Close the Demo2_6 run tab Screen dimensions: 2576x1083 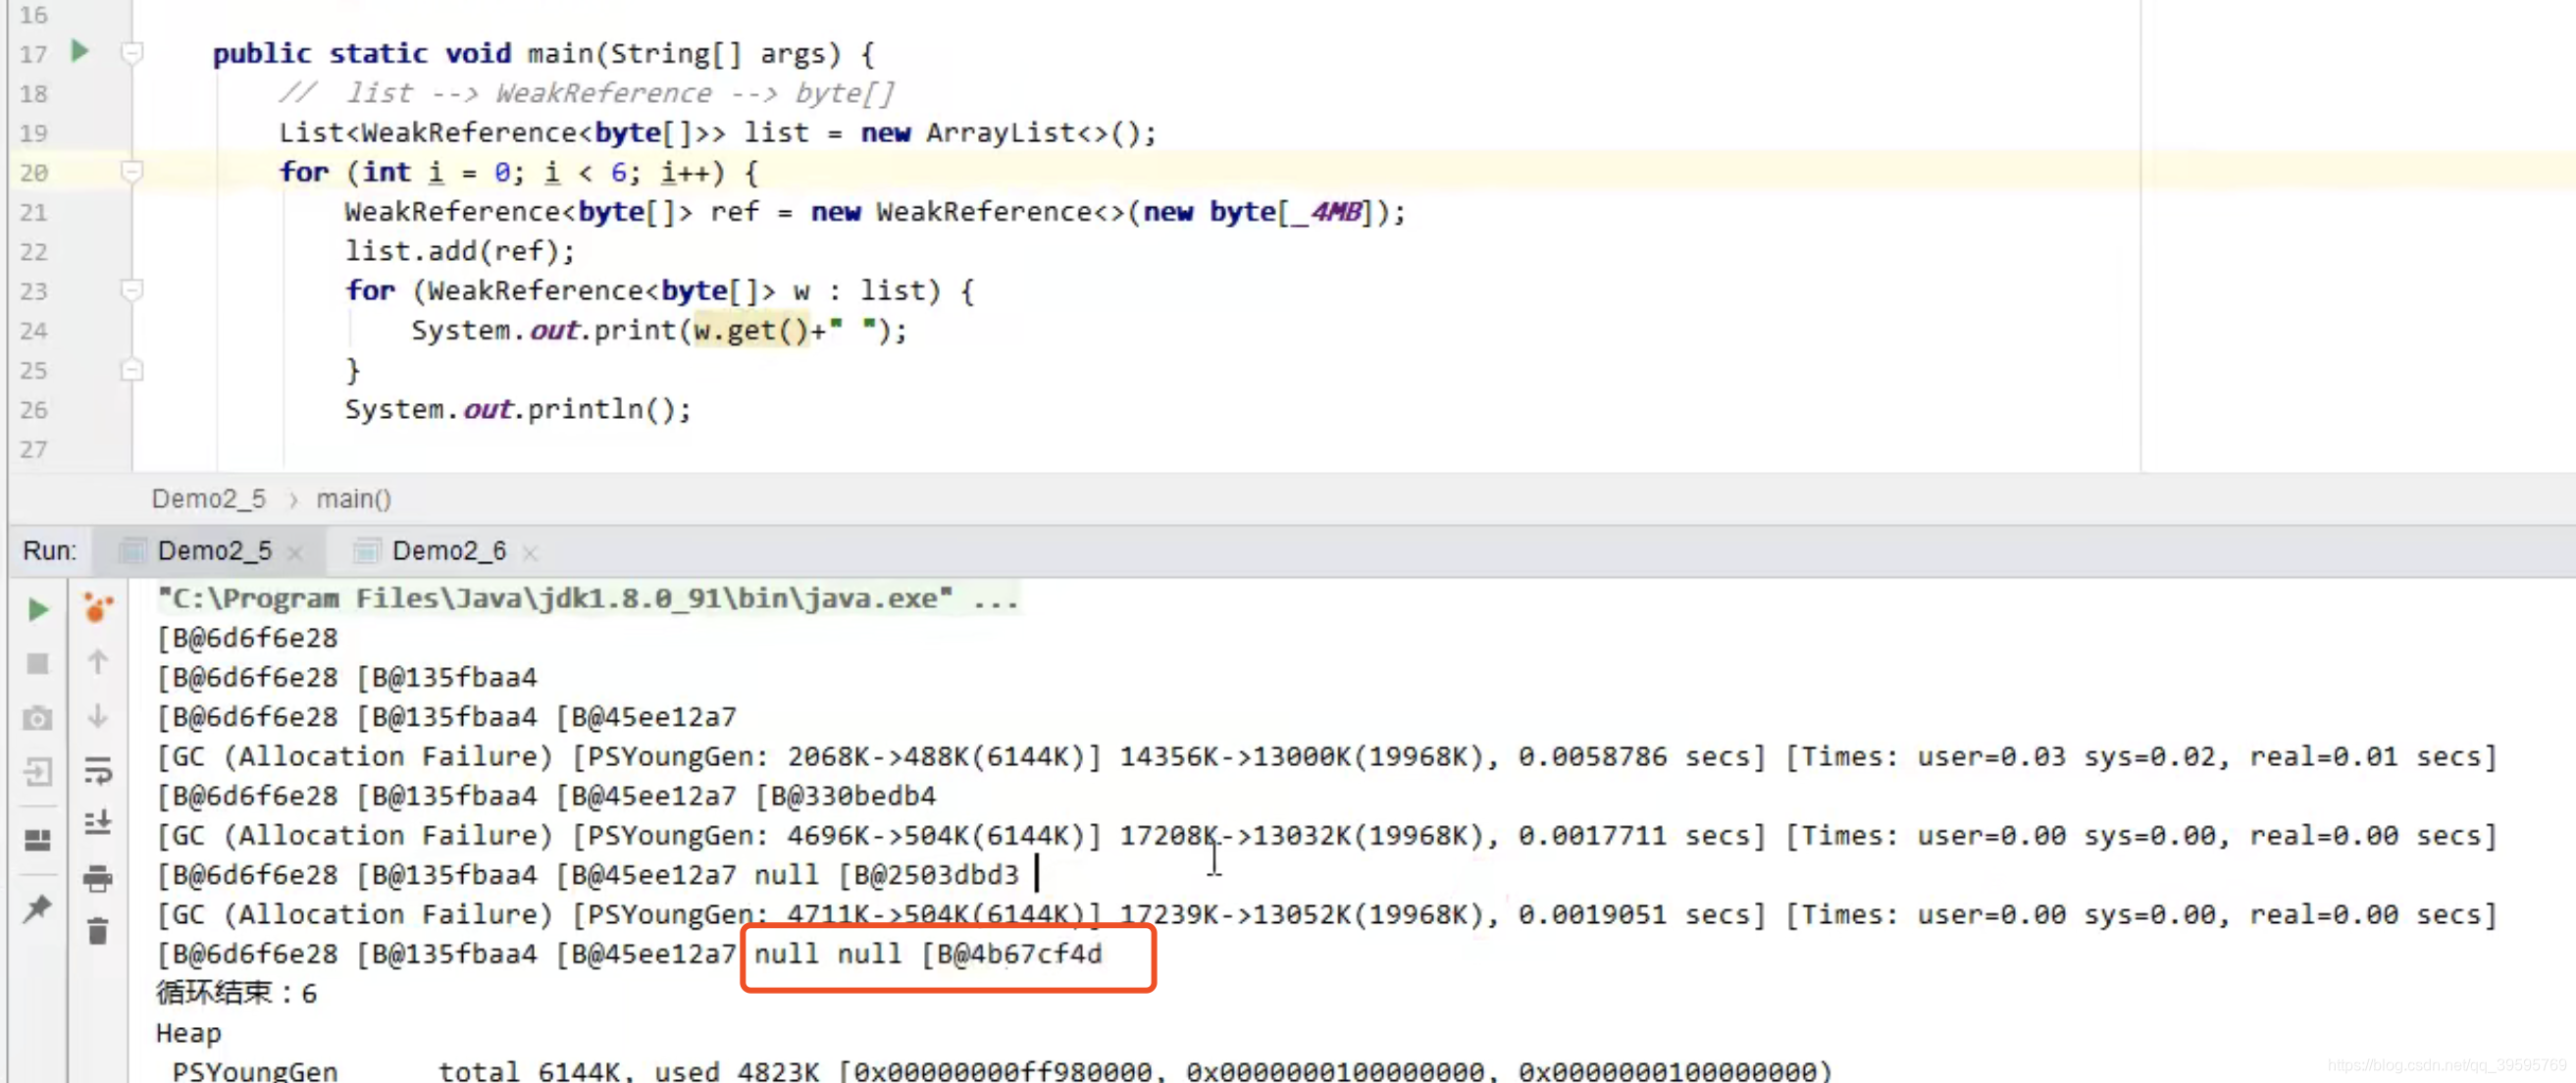point(530,552)
